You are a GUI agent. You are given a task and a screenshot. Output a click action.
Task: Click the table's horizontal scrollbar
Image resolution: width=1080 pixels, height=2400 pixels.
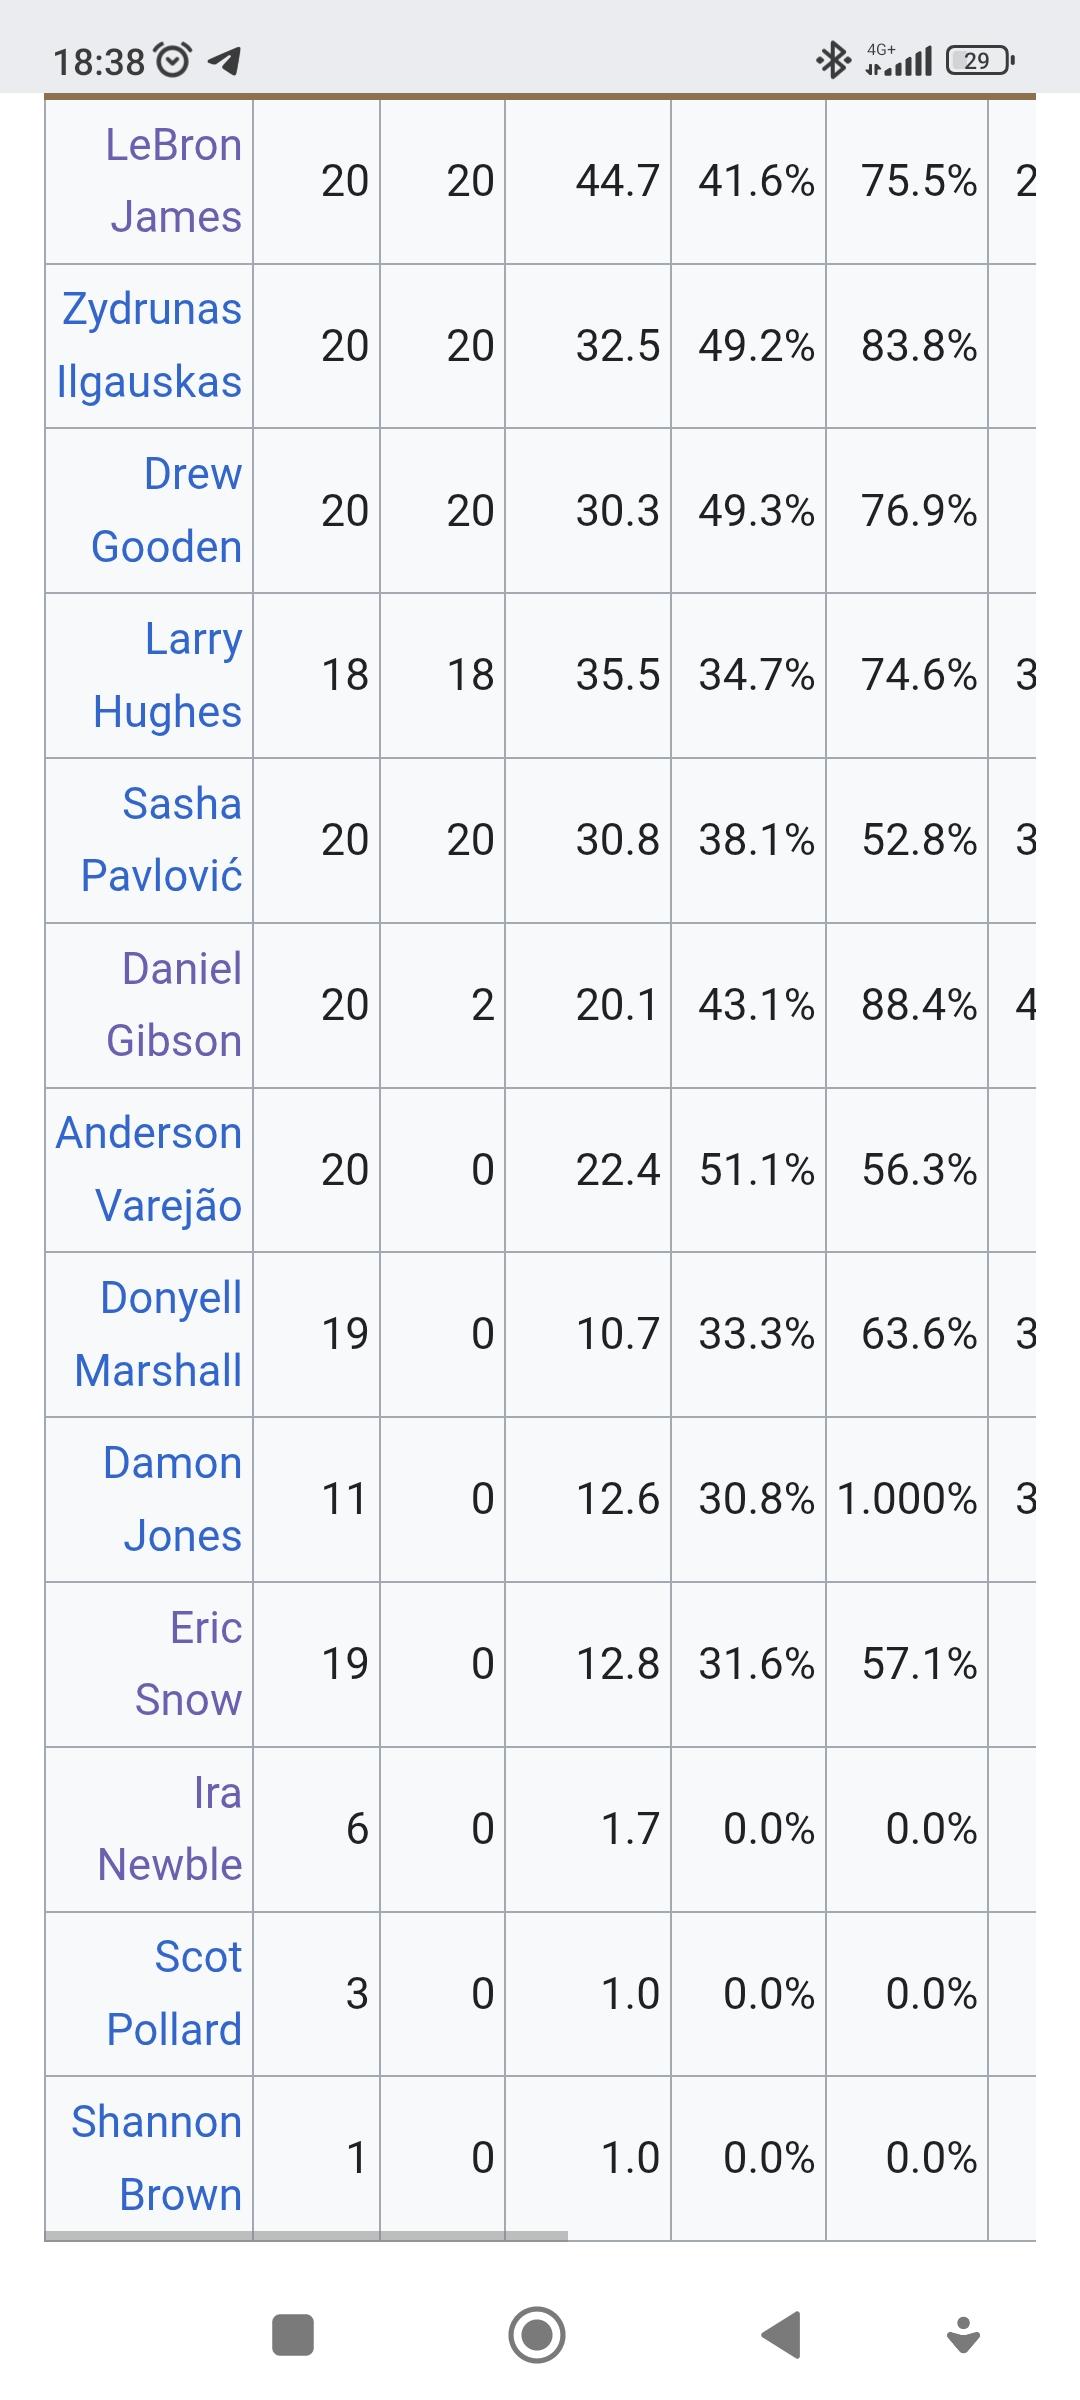pyautogui.click(x=306, y=2235)
